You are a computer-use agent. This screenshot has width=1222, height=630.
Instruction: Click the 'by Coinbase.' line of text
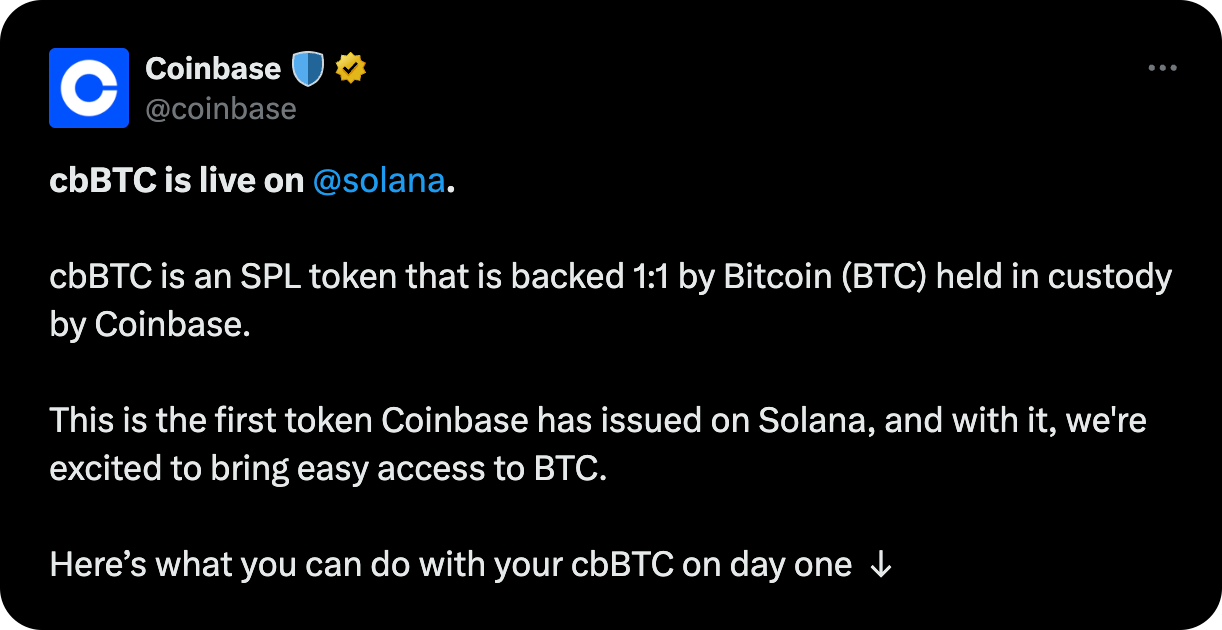coord(148,325)
